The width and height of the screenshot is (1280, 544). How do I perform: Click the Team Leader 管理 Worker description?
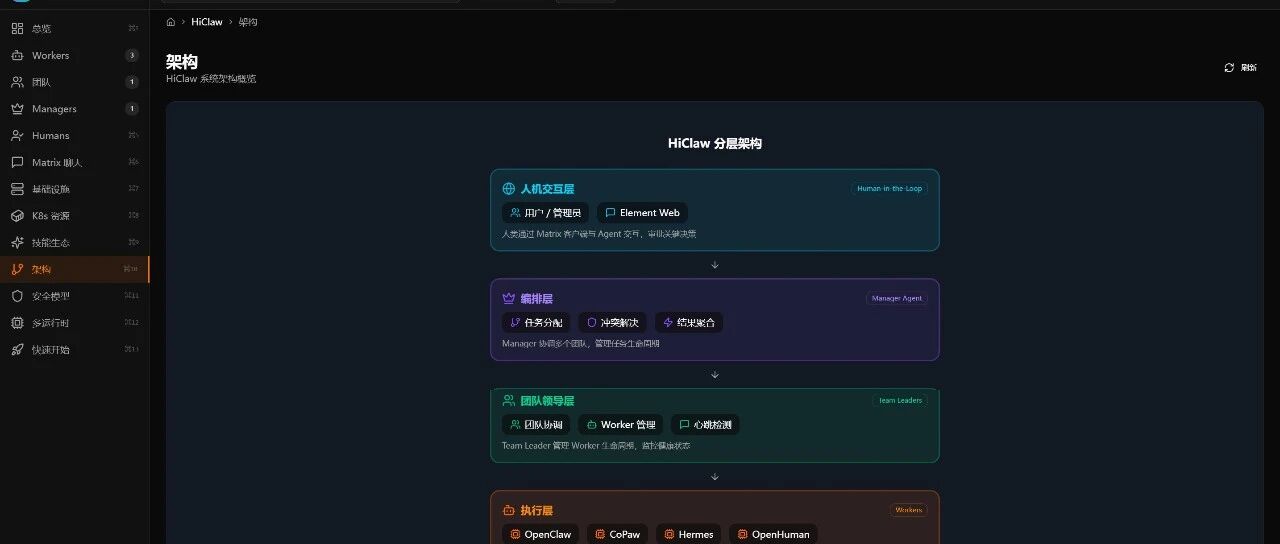coord(596,446)
